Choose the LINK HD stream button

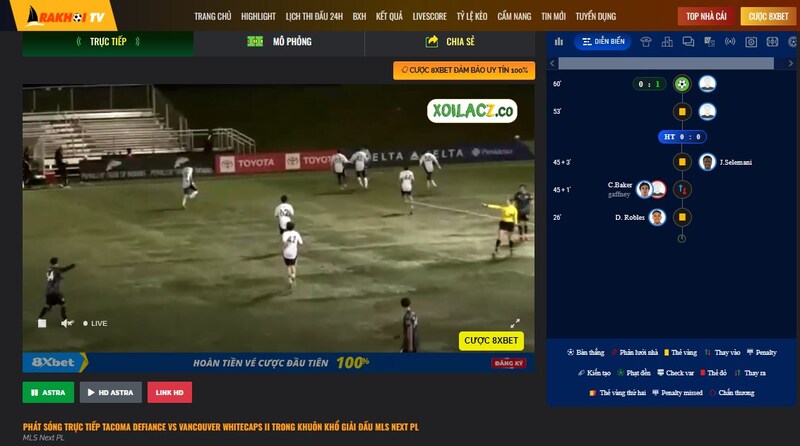click(170, 392)
